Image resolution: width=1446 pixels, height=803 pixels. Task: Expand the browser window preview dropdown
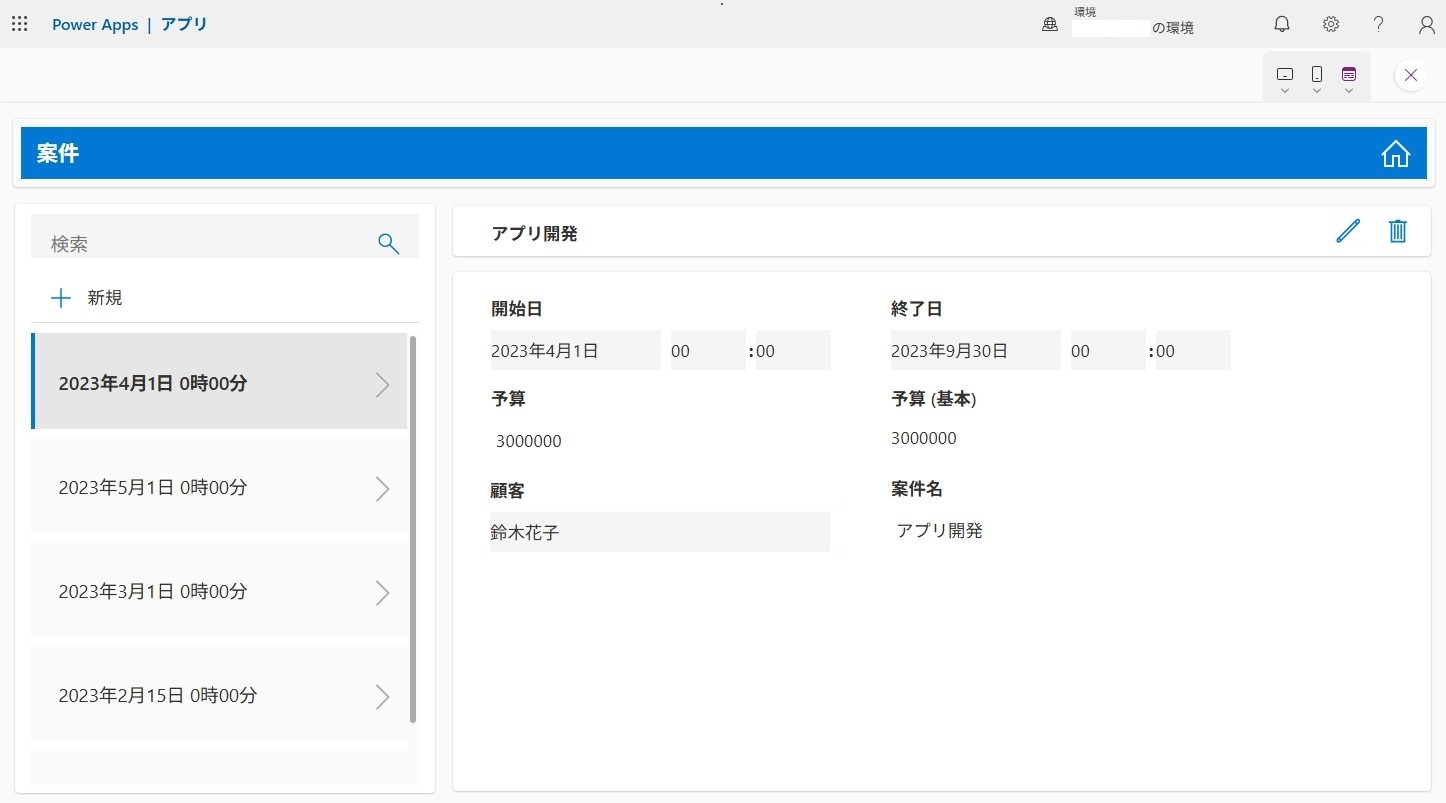(1349, 78)
